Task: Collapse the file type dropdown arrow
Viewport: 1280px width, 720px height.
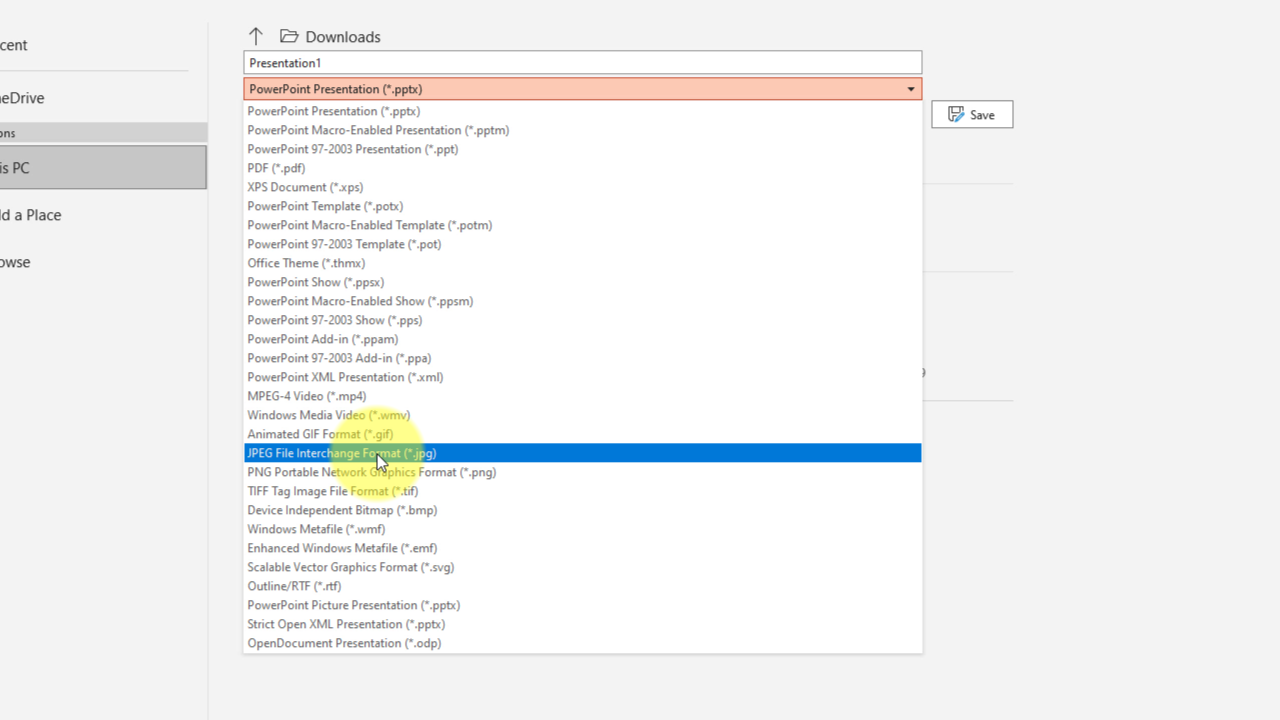Action: click(x=910, y=89)
